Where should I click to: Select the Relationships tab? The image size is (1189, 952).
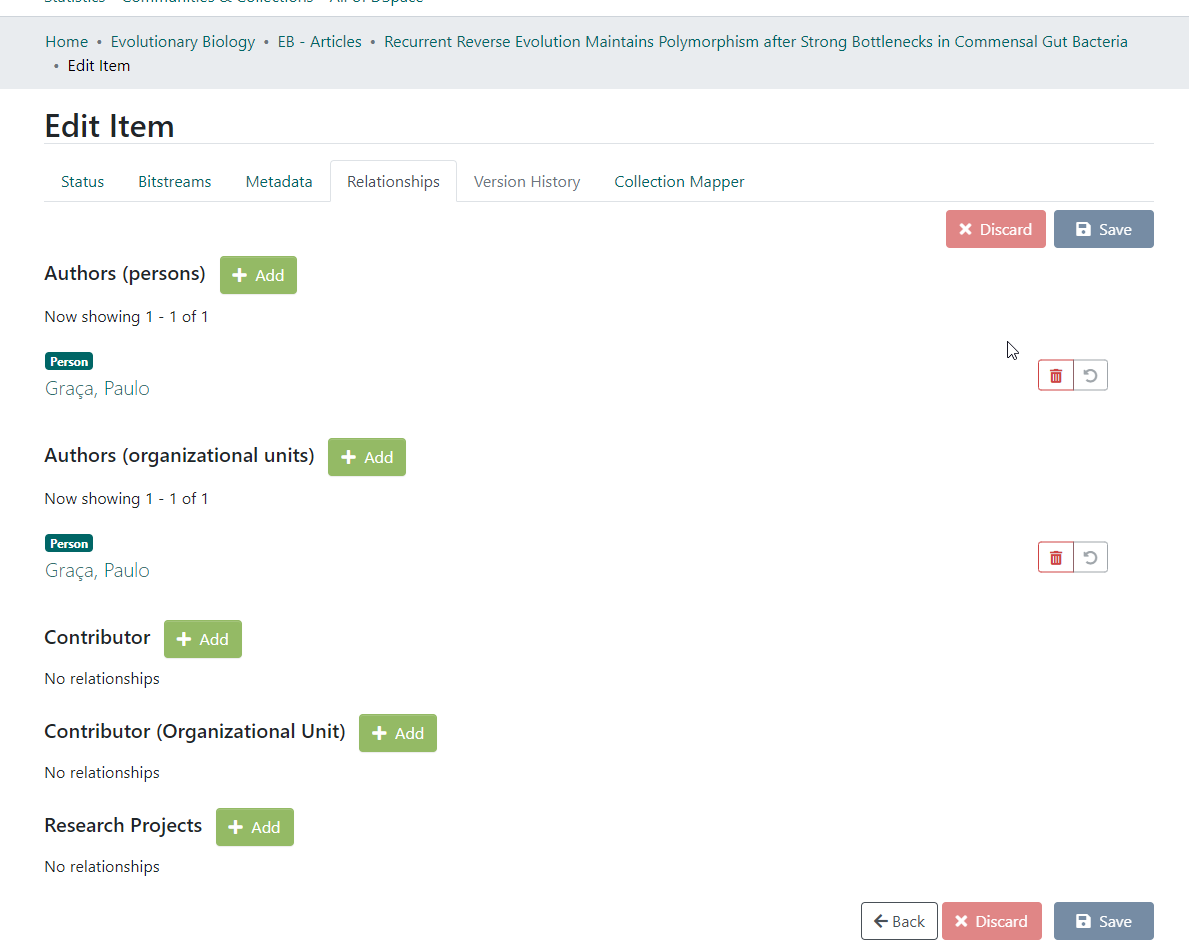pyautogui.click(x=393, y=181)
